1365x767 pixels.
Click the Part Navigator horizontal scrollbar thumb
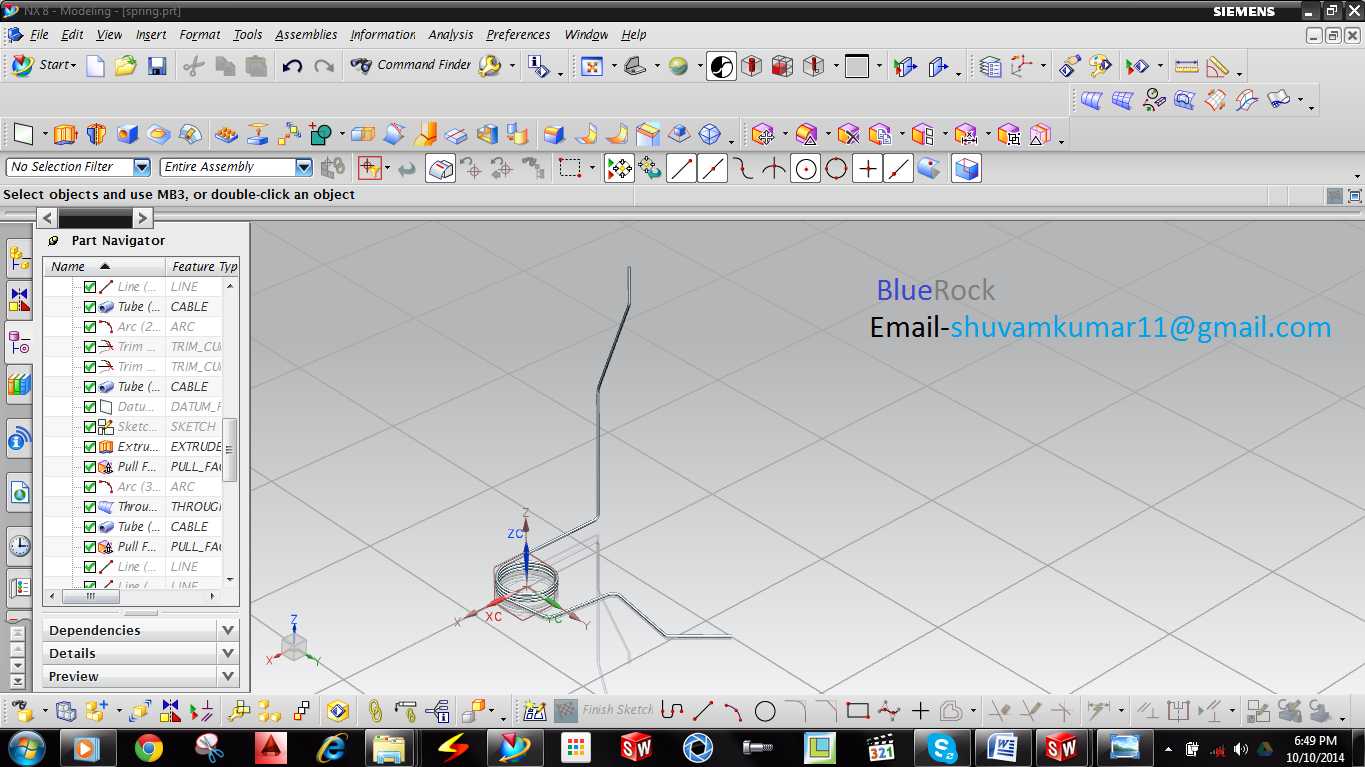[89, 596]
